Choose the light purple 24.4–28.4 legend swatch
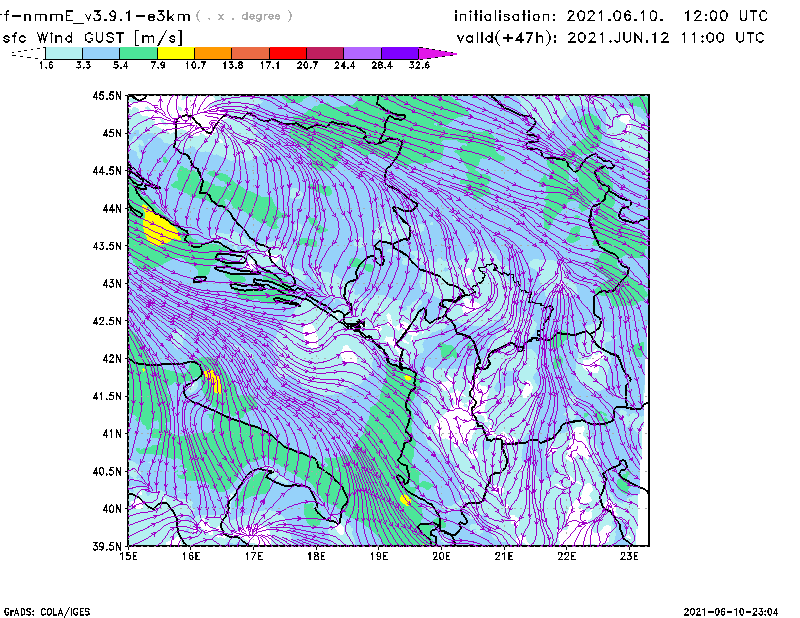 (363, 53)
